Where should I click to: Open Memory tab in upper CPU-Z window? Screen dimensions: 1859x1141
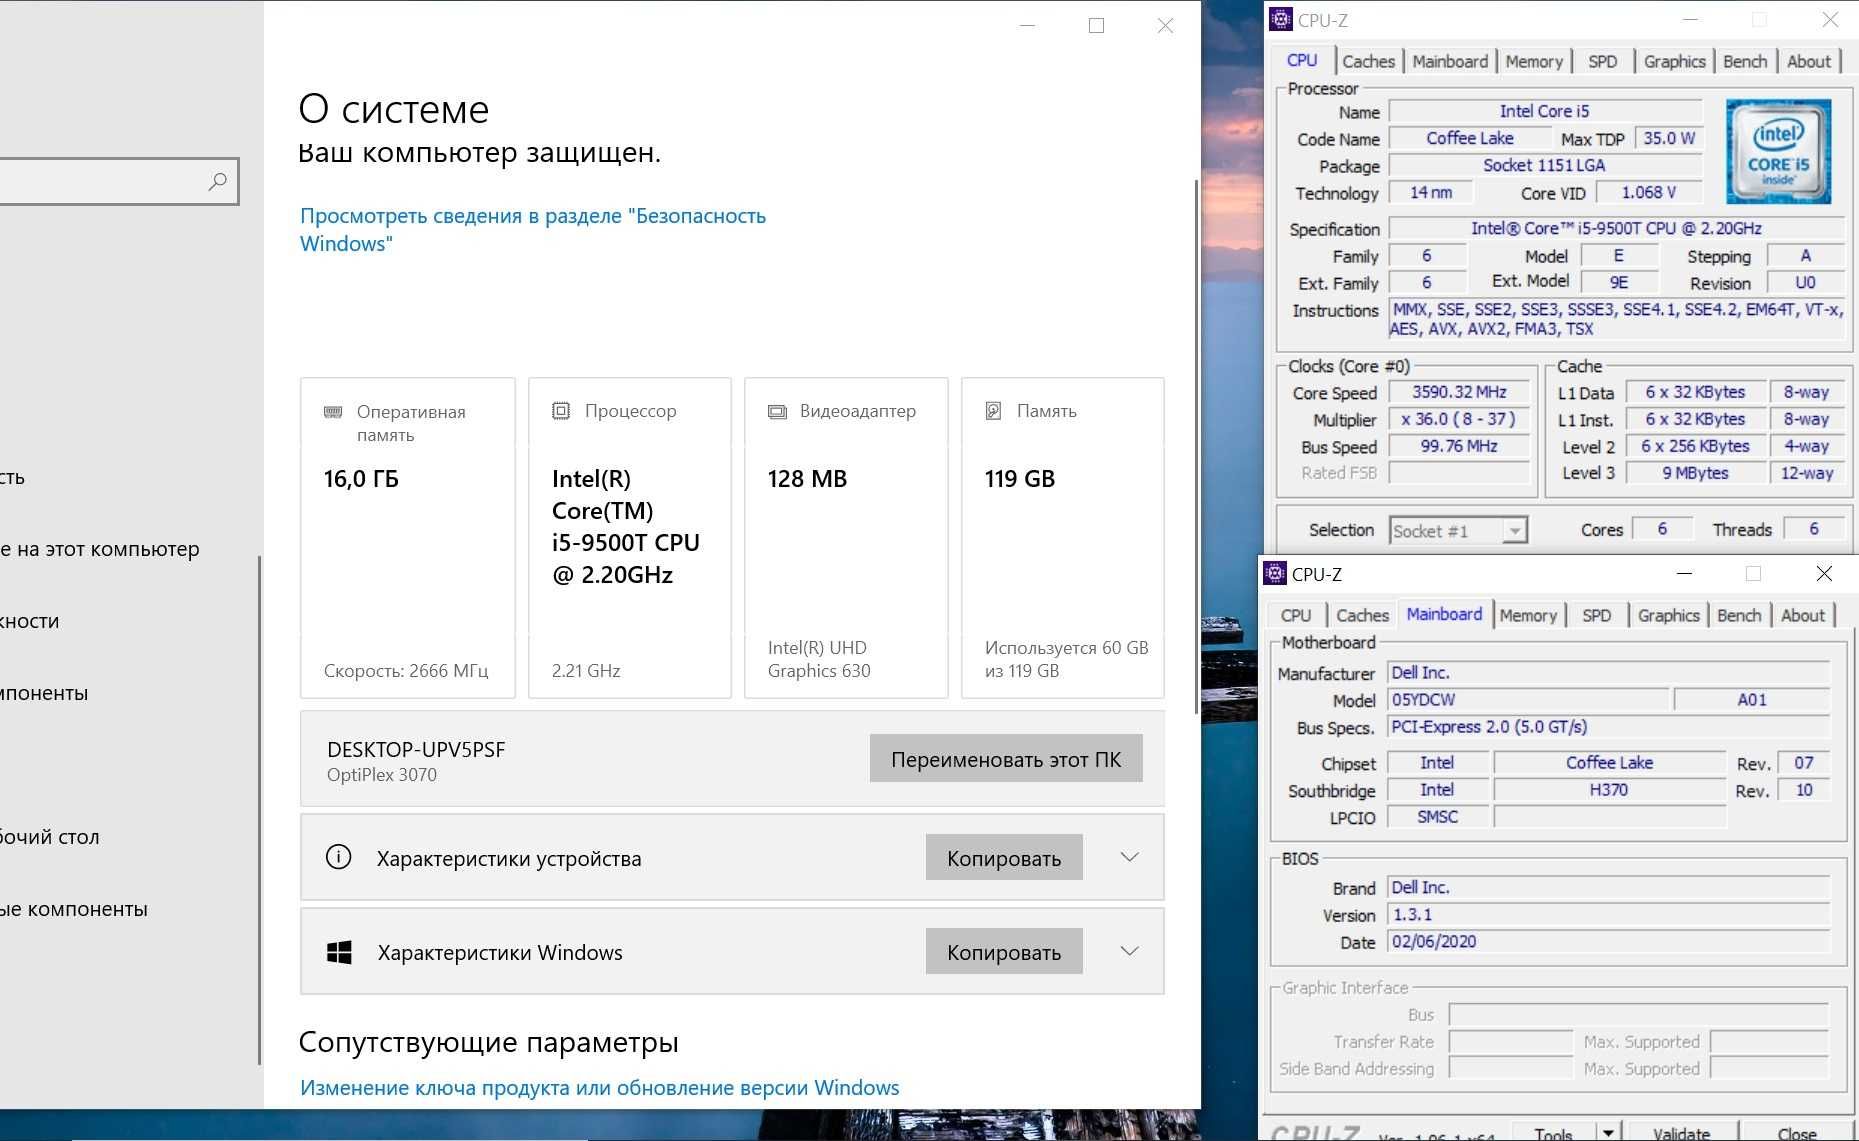1534,61
